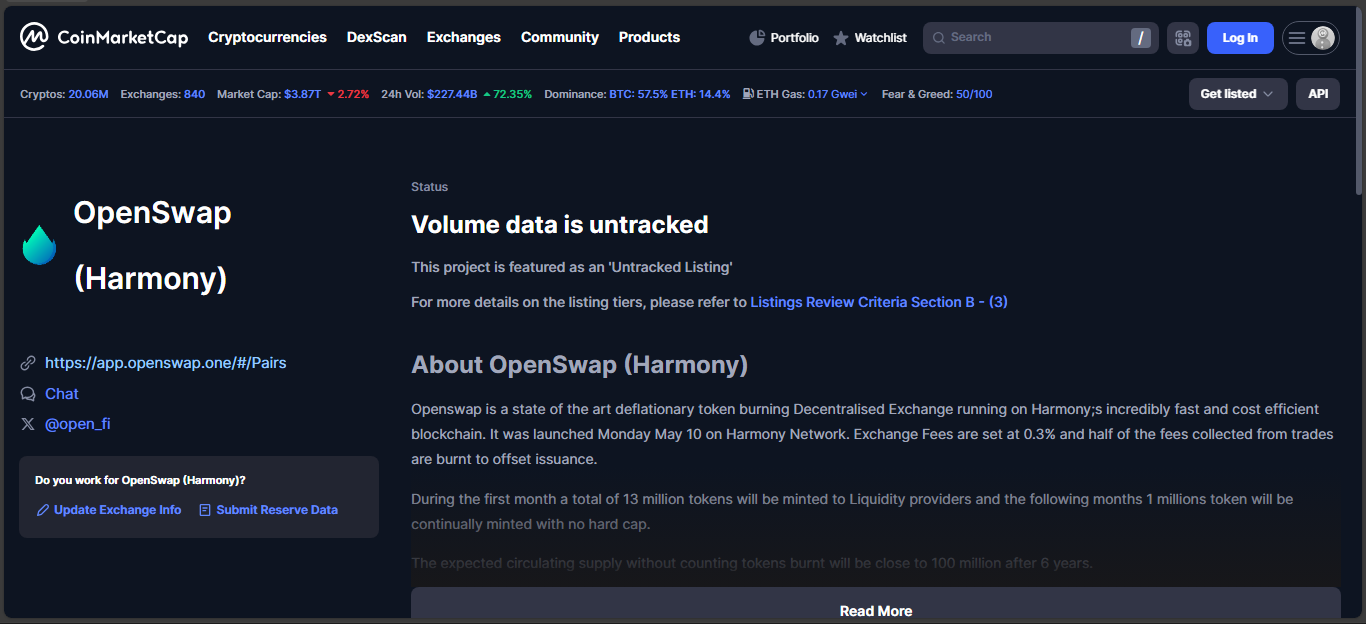Click the QR scan icon beside search
The height and width of the screenshot is (624, 1366).
pos(1183,38)
